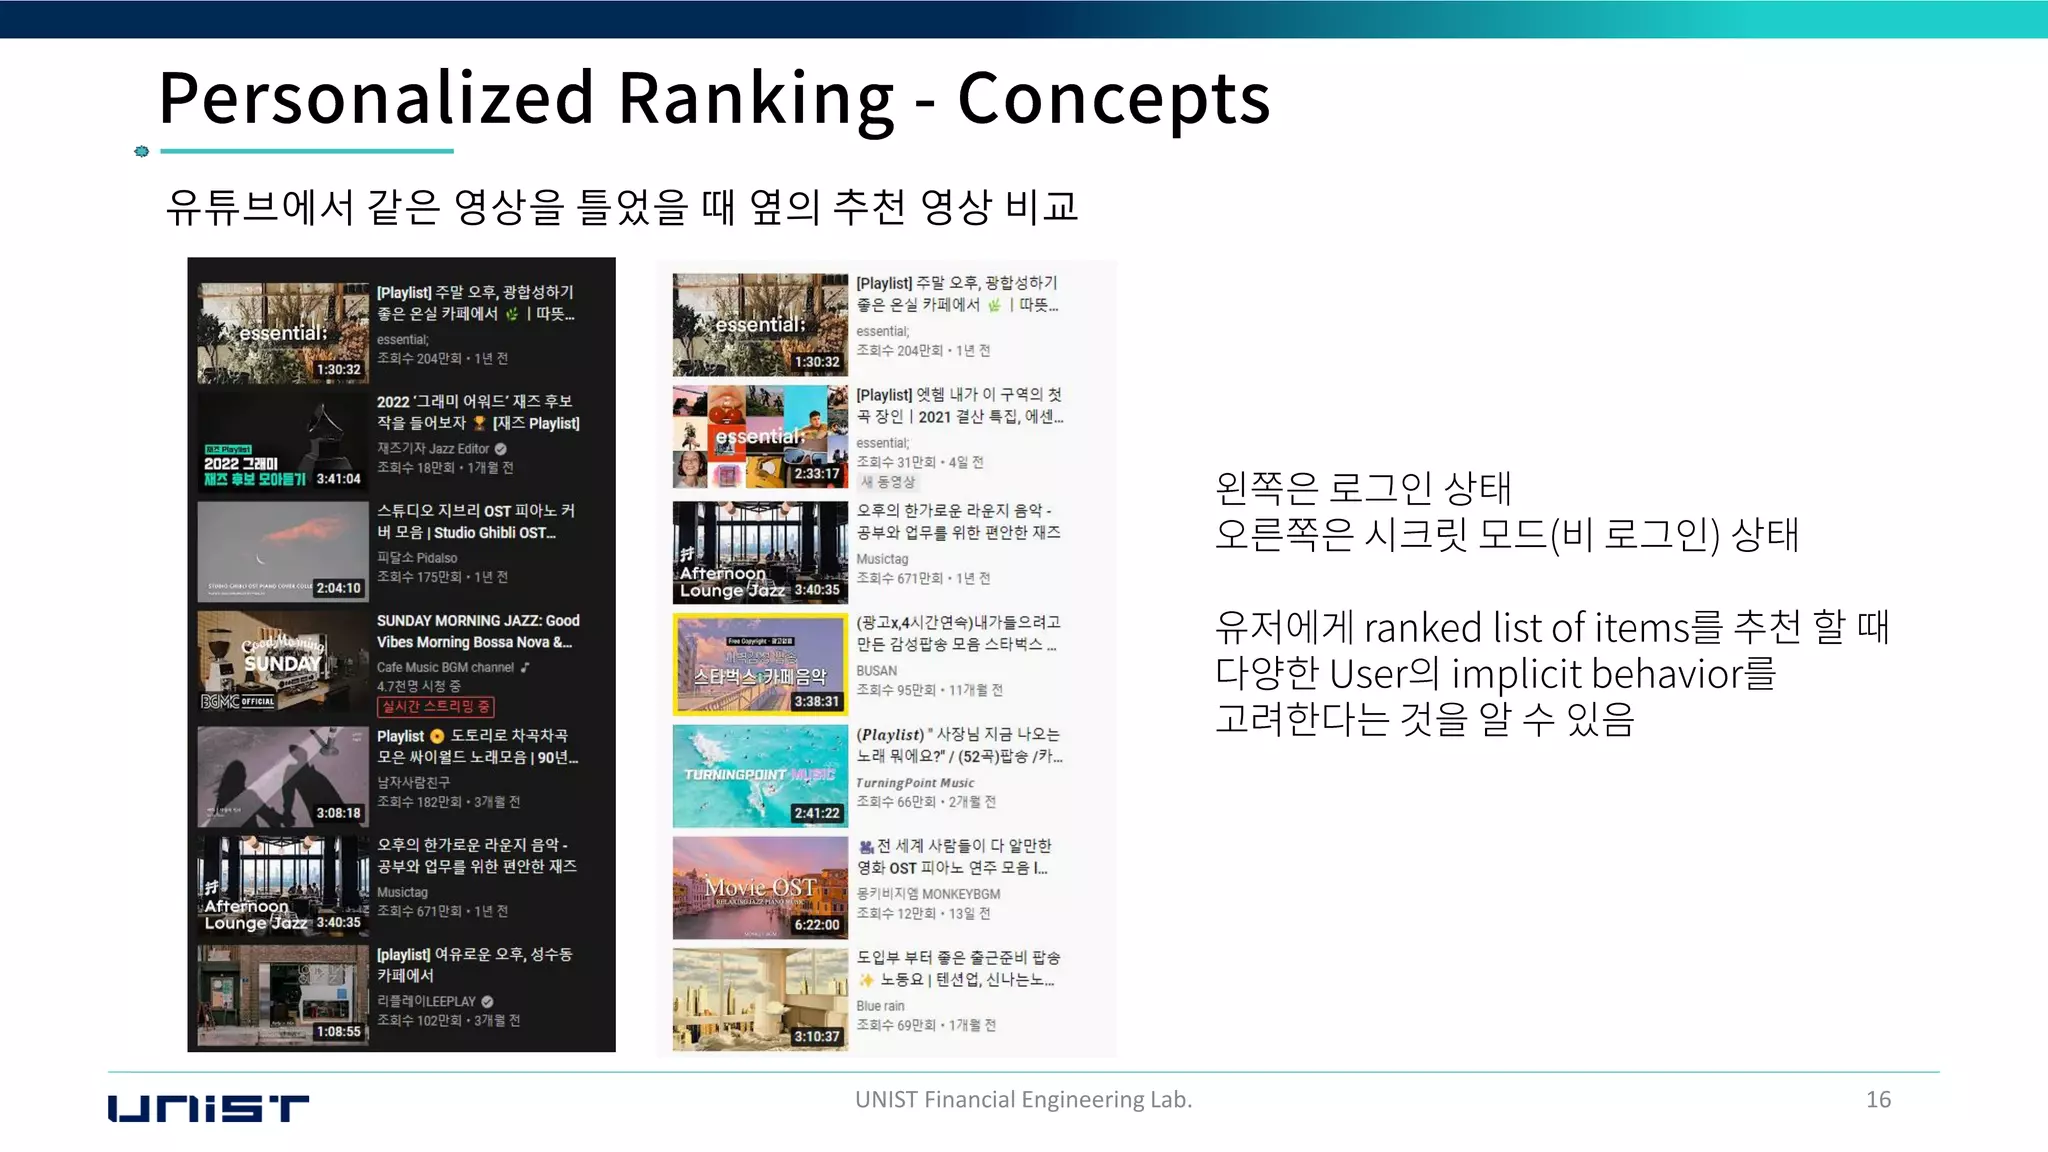The height and width of the screenshot is (1152, 2048).
Task: Click the title '2022 그래미 어워드 재즈 후보'
Action: point(478,412)
